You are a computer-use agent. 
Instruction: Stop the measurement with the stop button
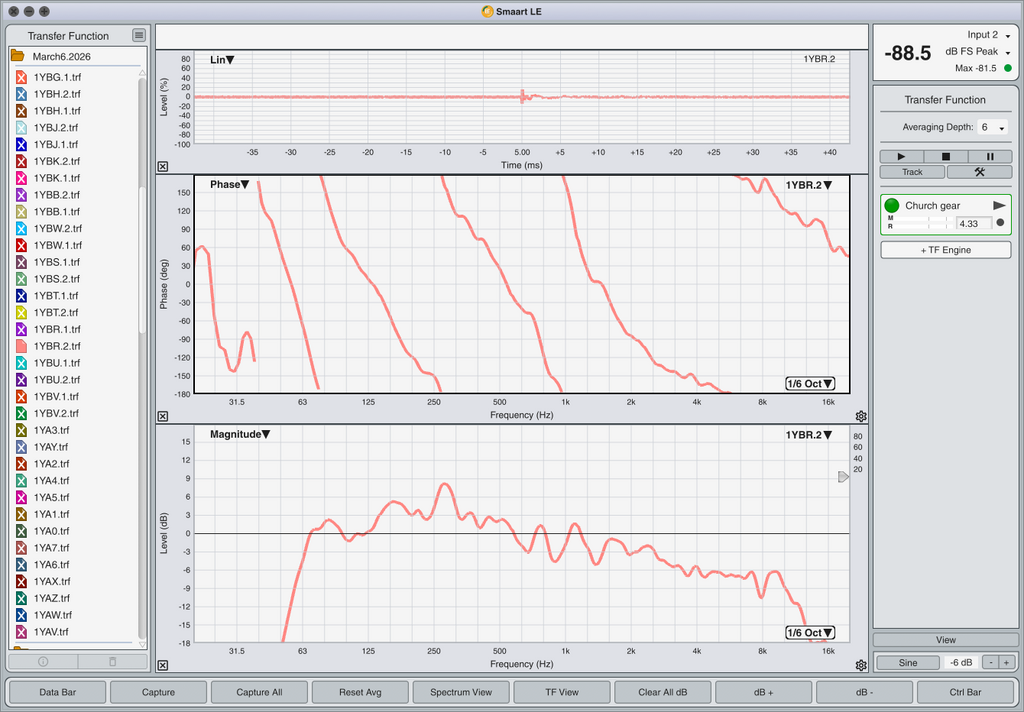[x=946, y=157]
